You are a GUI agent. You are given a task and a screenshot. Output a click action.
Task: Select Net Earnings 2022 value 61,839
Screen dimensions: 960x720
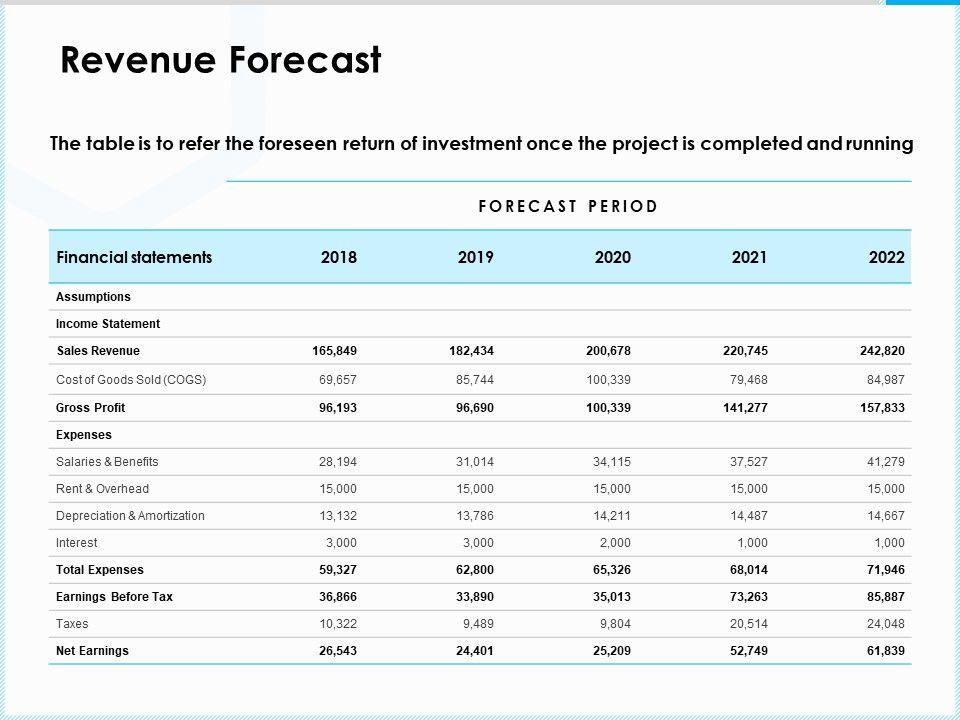coord(883,651)
